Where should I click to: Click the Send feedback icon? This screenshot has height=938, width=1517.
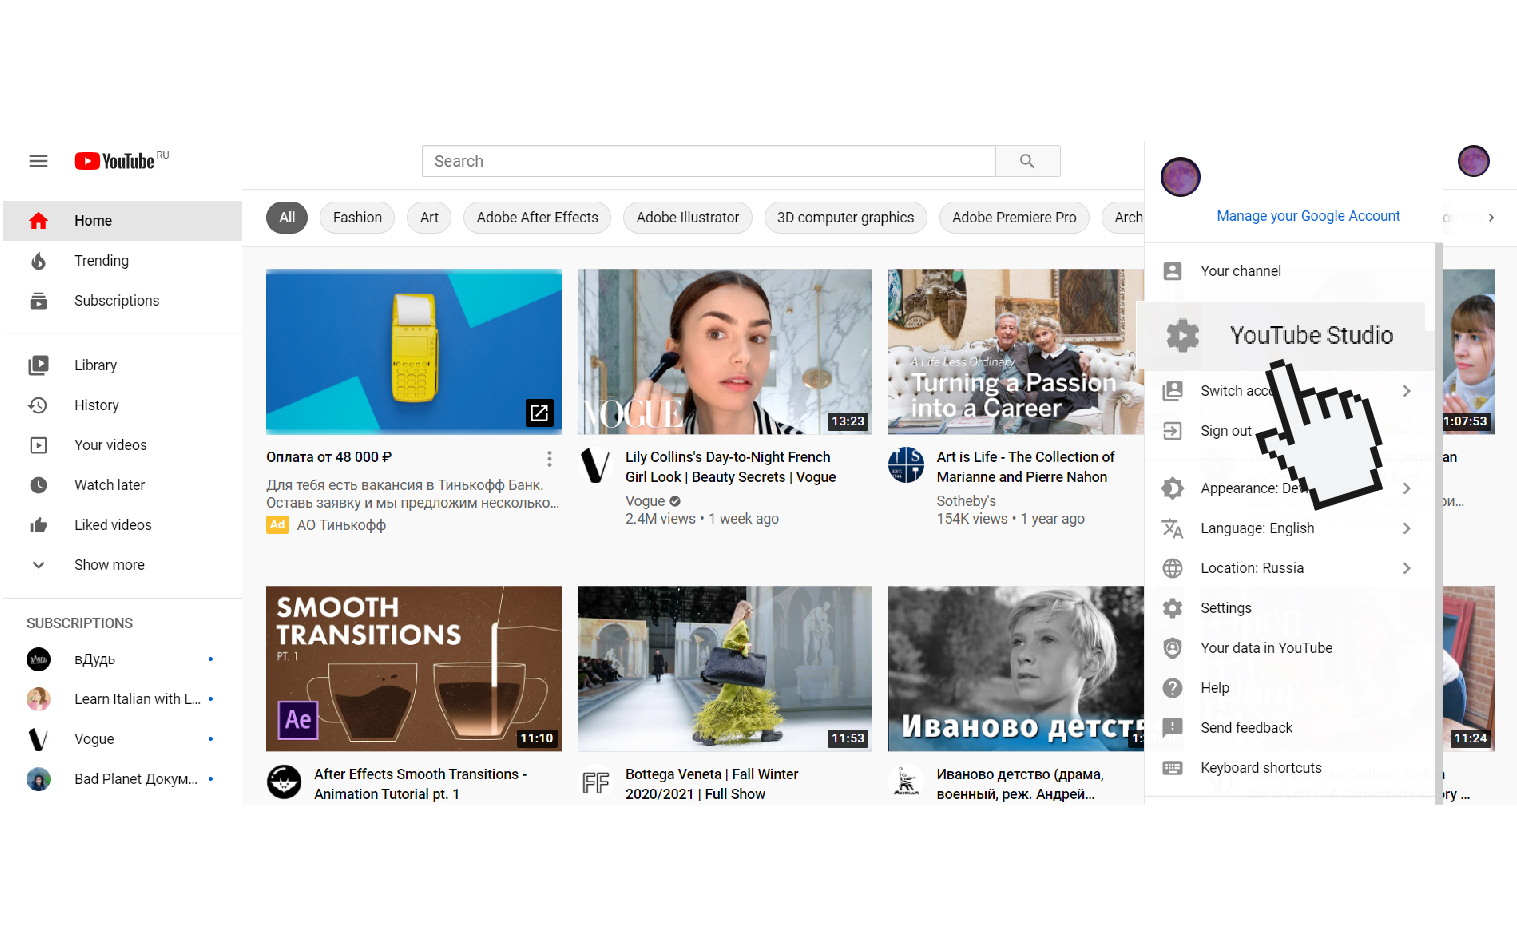point(1172,728)
